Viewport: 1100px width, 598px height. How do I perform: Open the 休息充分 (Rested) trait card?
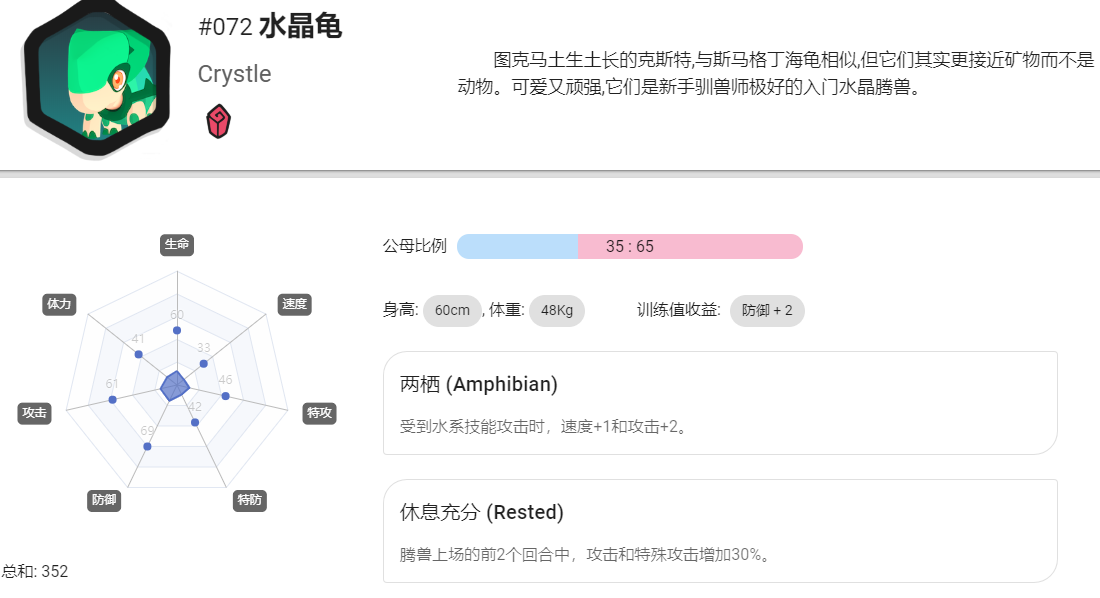tap(720, 531)
